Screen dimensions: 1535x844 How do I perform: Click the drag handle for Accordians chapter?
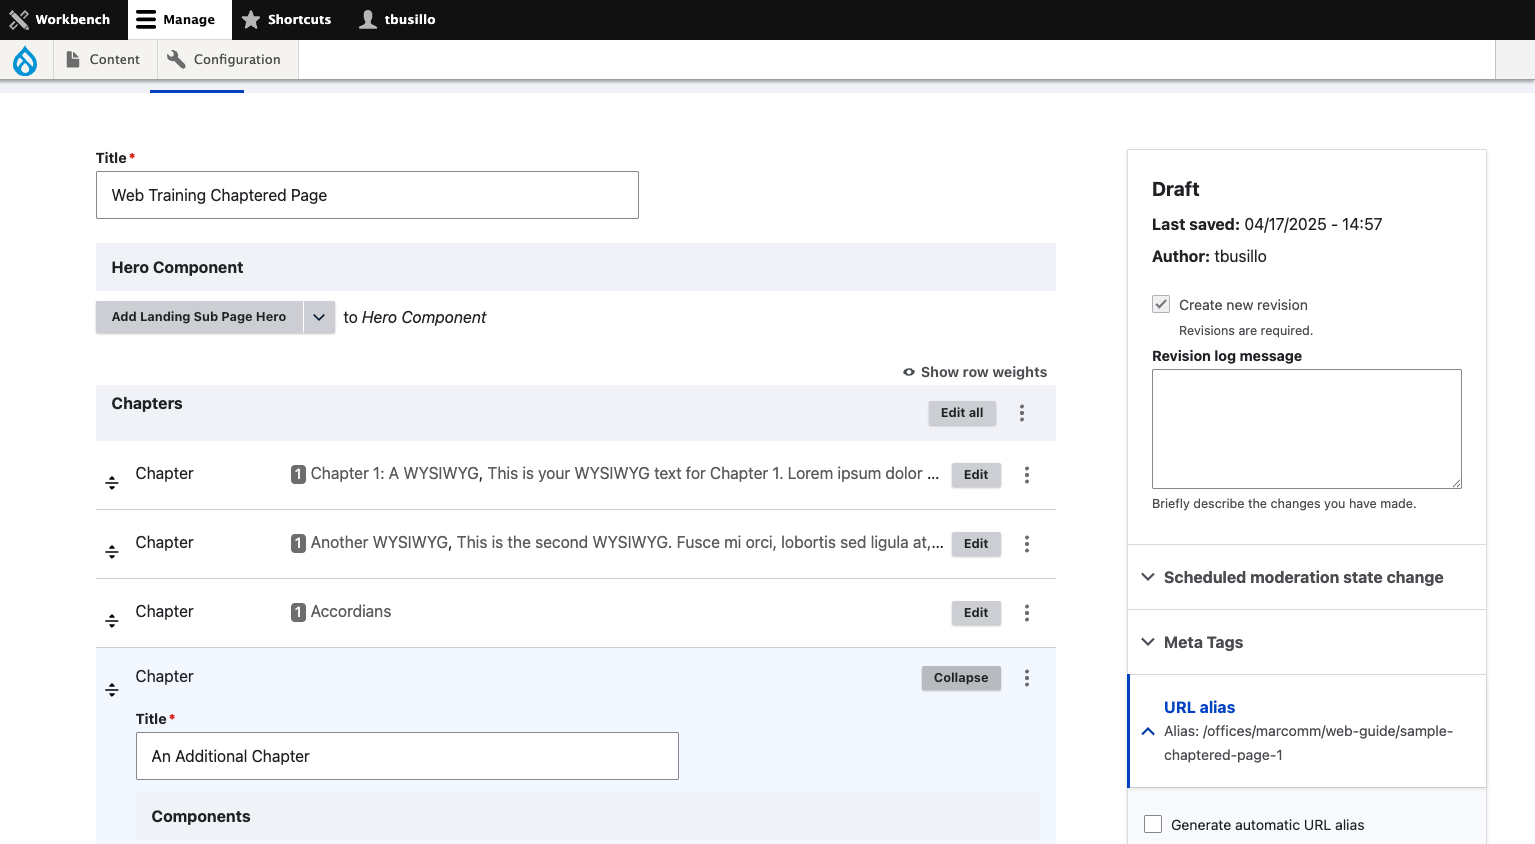(x=112, y=620)
